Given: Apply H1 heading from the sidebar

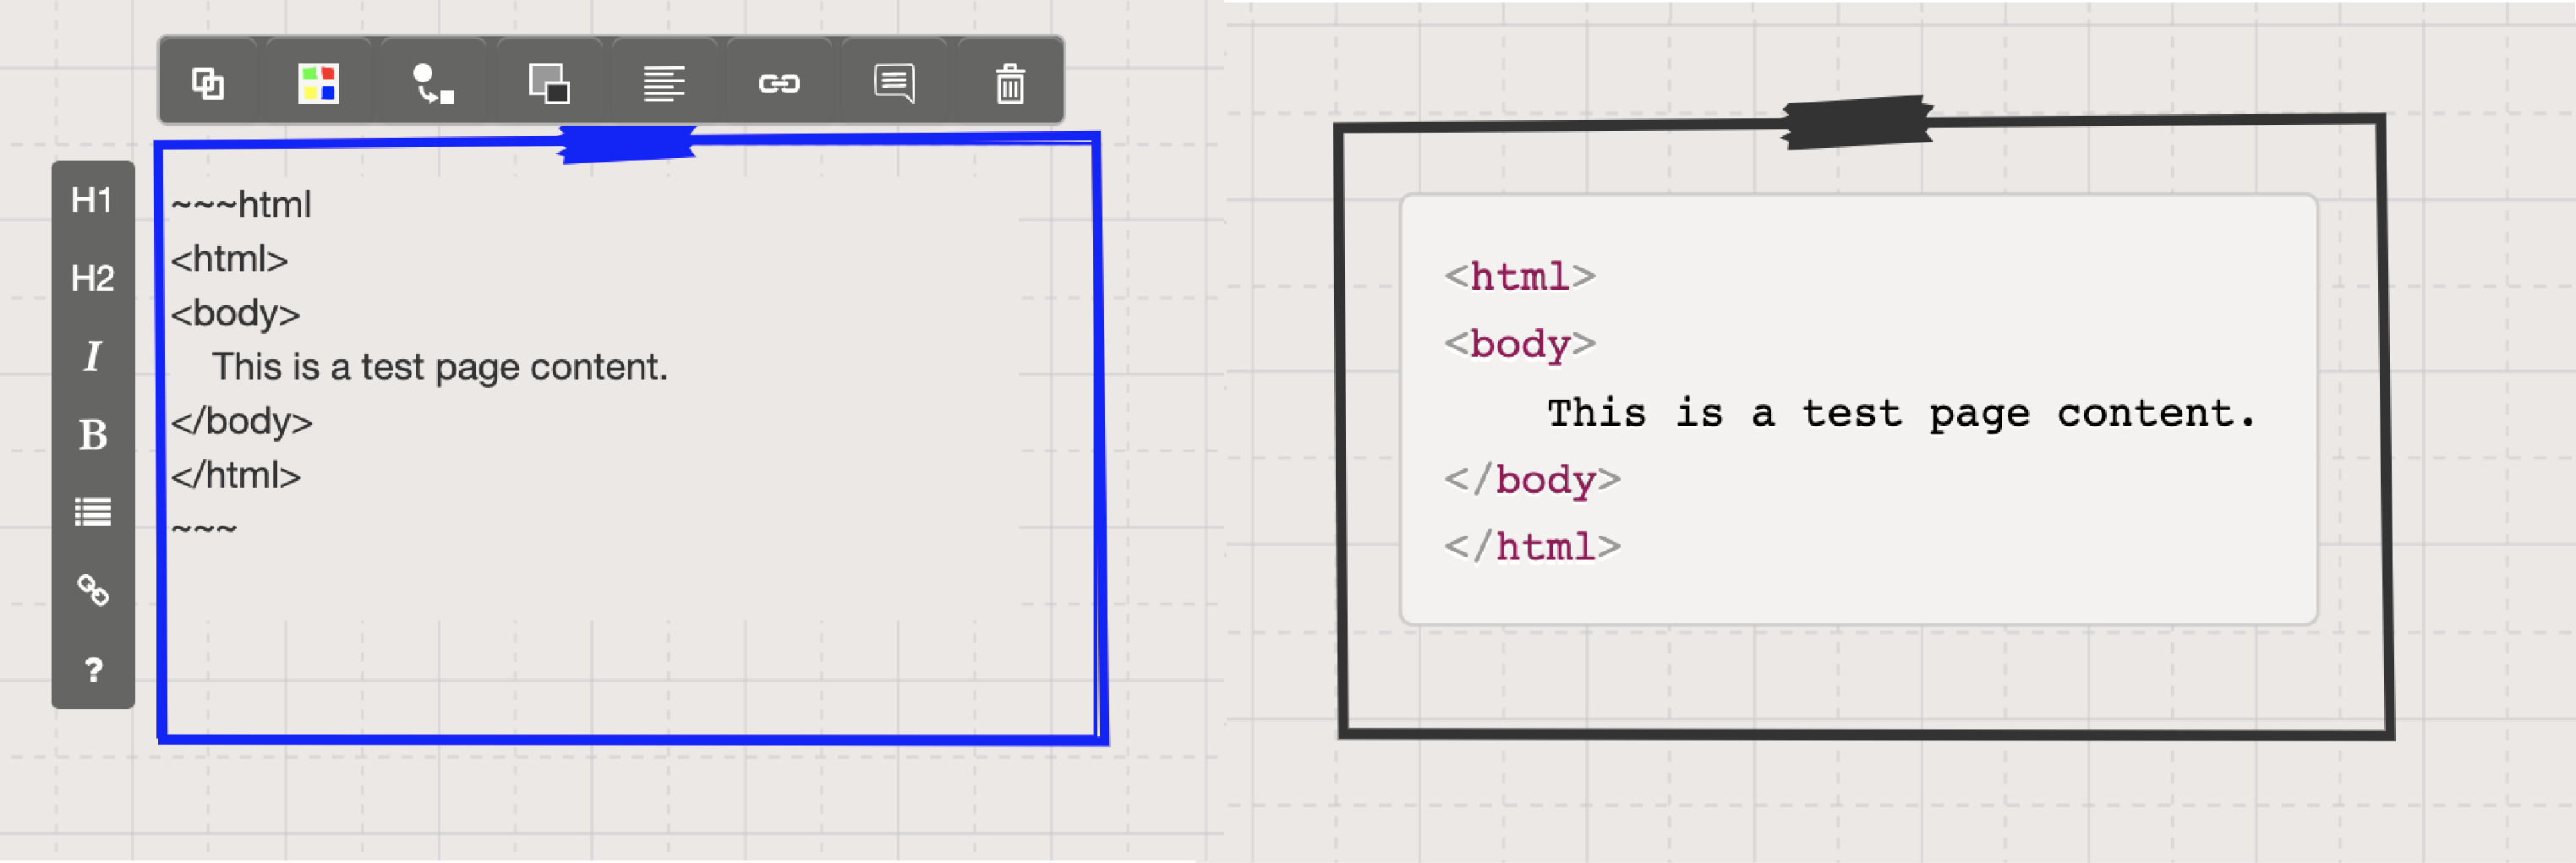Looking at the screenshot, I should click(x=92, y=198).
